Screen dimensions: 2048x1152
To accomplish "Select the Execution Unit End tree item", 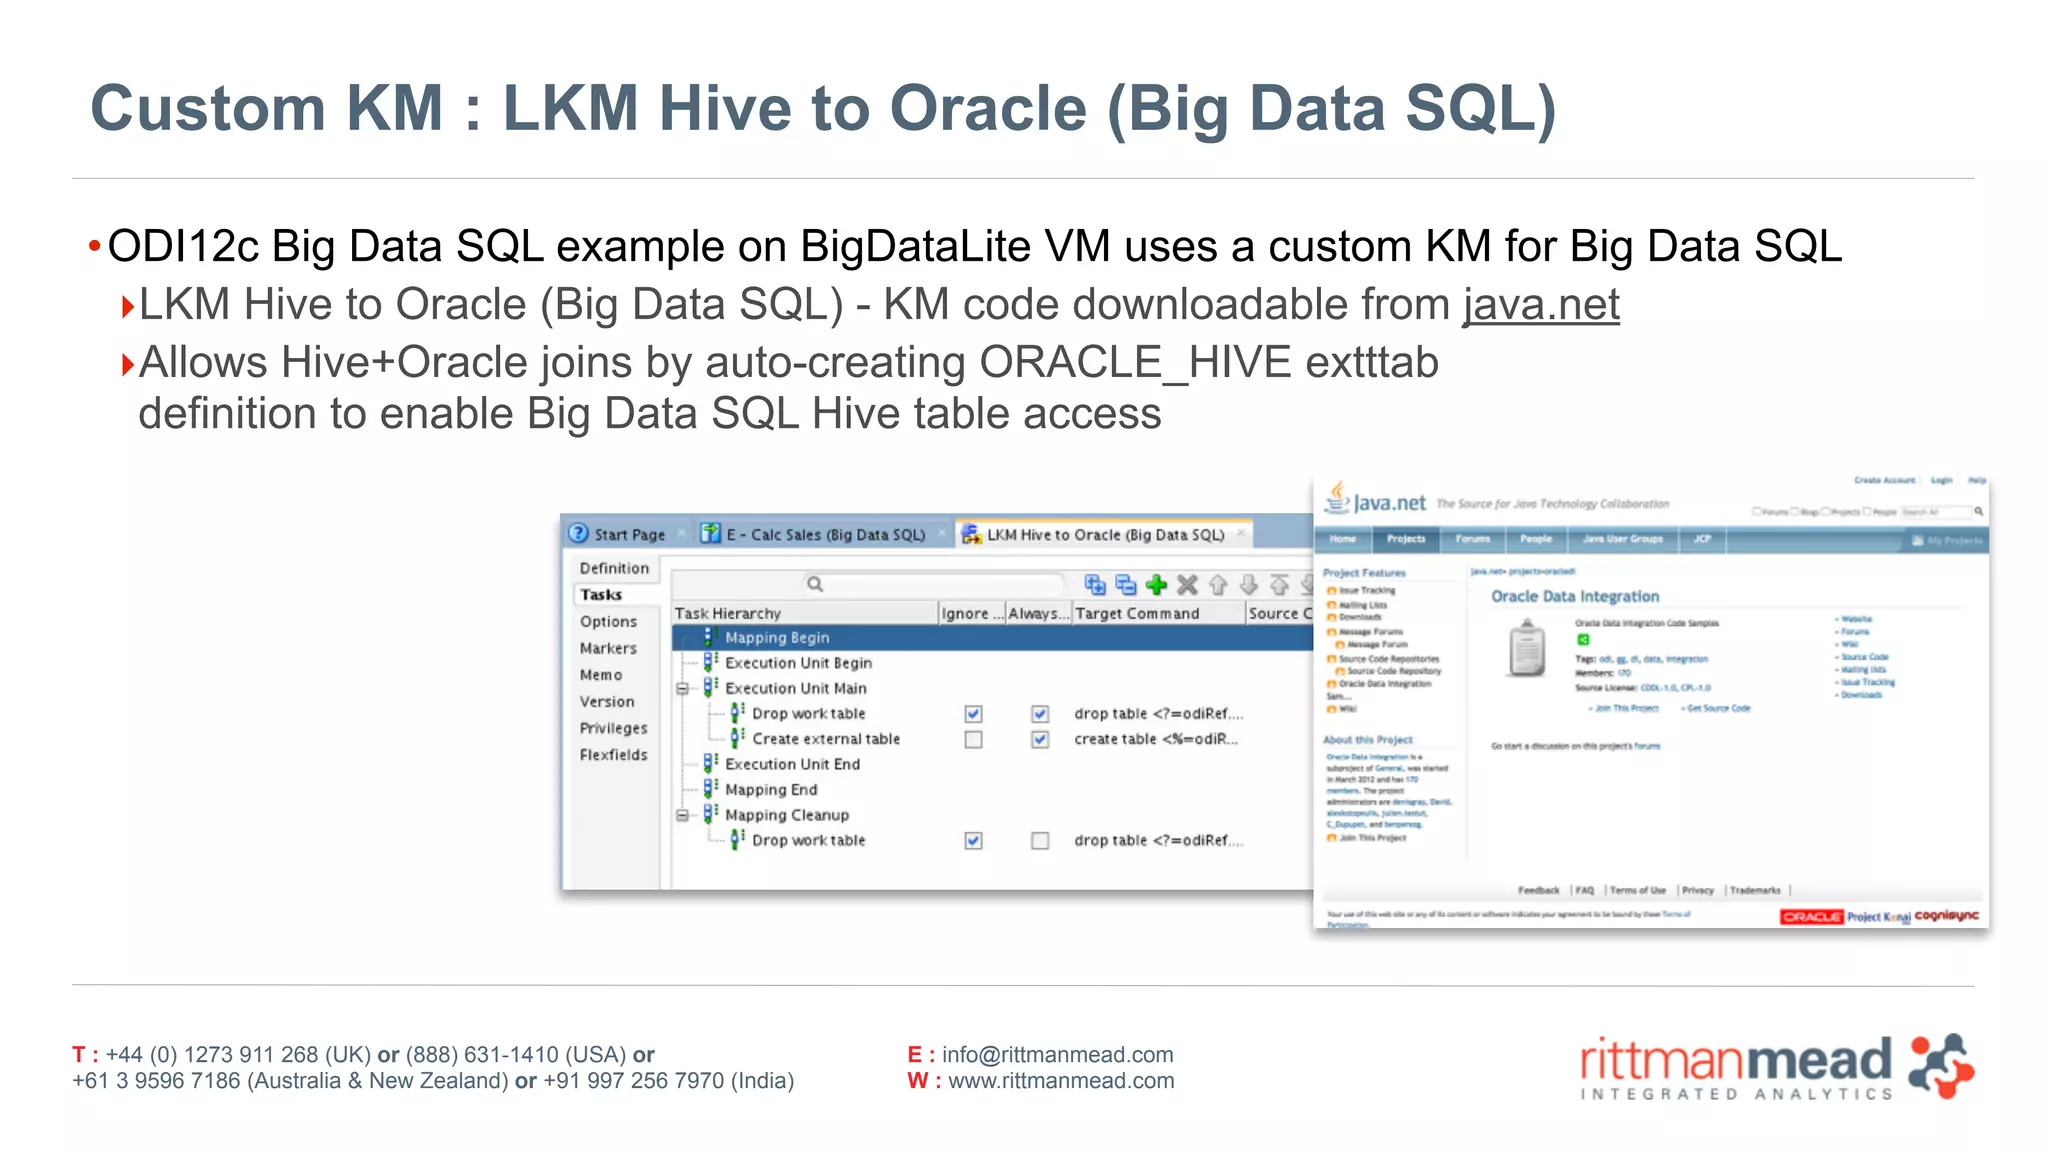I will point(792,765).
